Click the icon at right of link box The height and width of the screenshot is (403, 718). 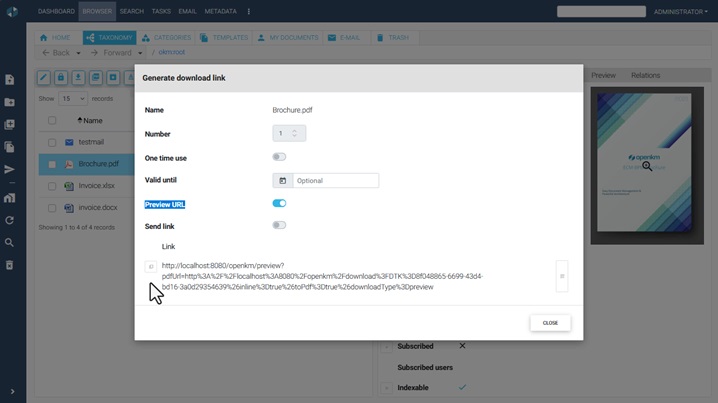click(x=562, y=276)
